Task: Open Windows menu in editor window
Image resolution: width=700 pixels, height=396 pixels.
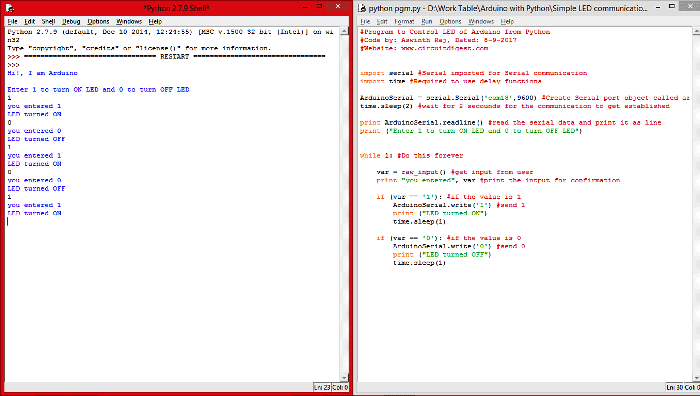Action: click(x=481, y=21)
